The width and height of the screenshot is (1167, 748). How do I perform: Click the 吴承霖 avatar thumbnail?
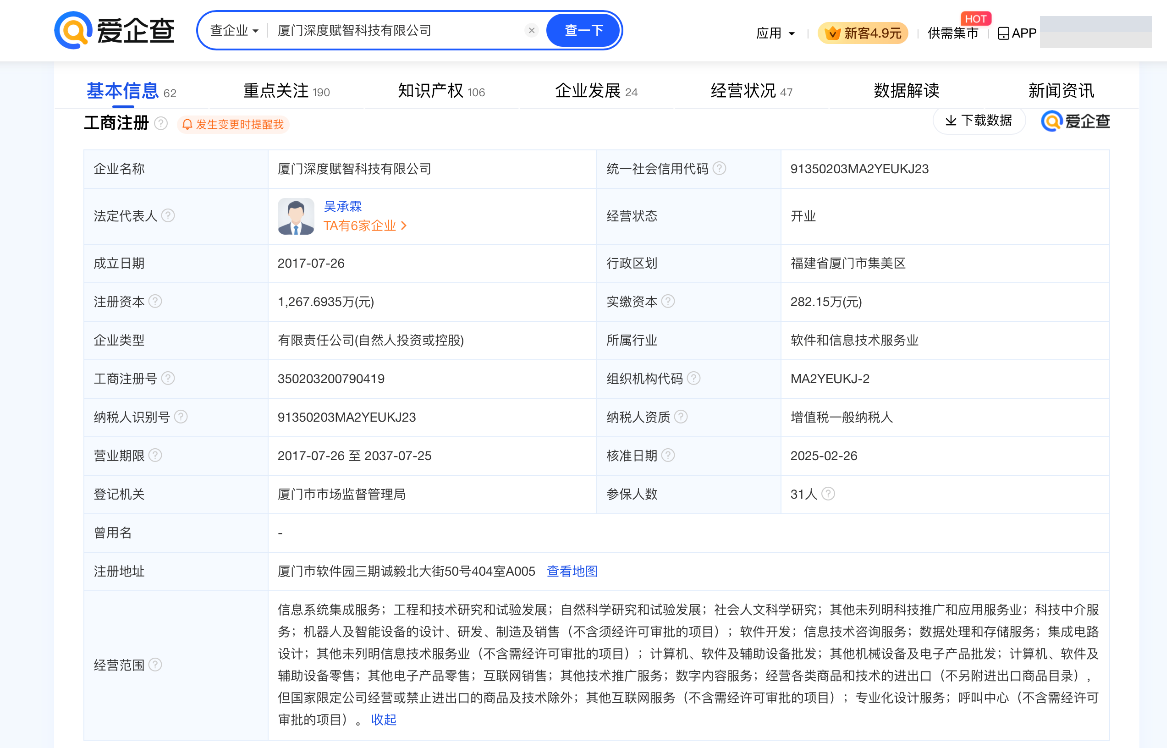click(x=295, y=216)
